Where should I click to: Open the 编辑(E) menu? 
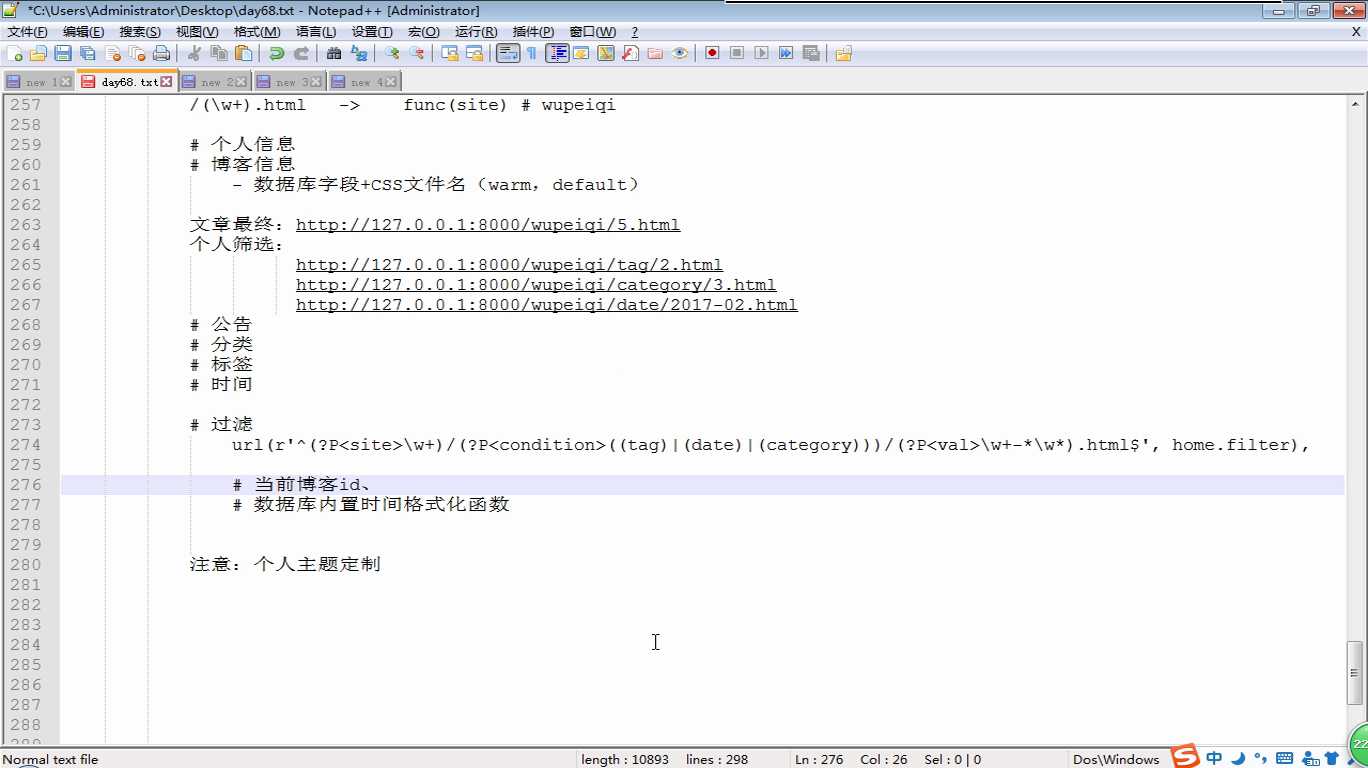[x=83, y=32]
